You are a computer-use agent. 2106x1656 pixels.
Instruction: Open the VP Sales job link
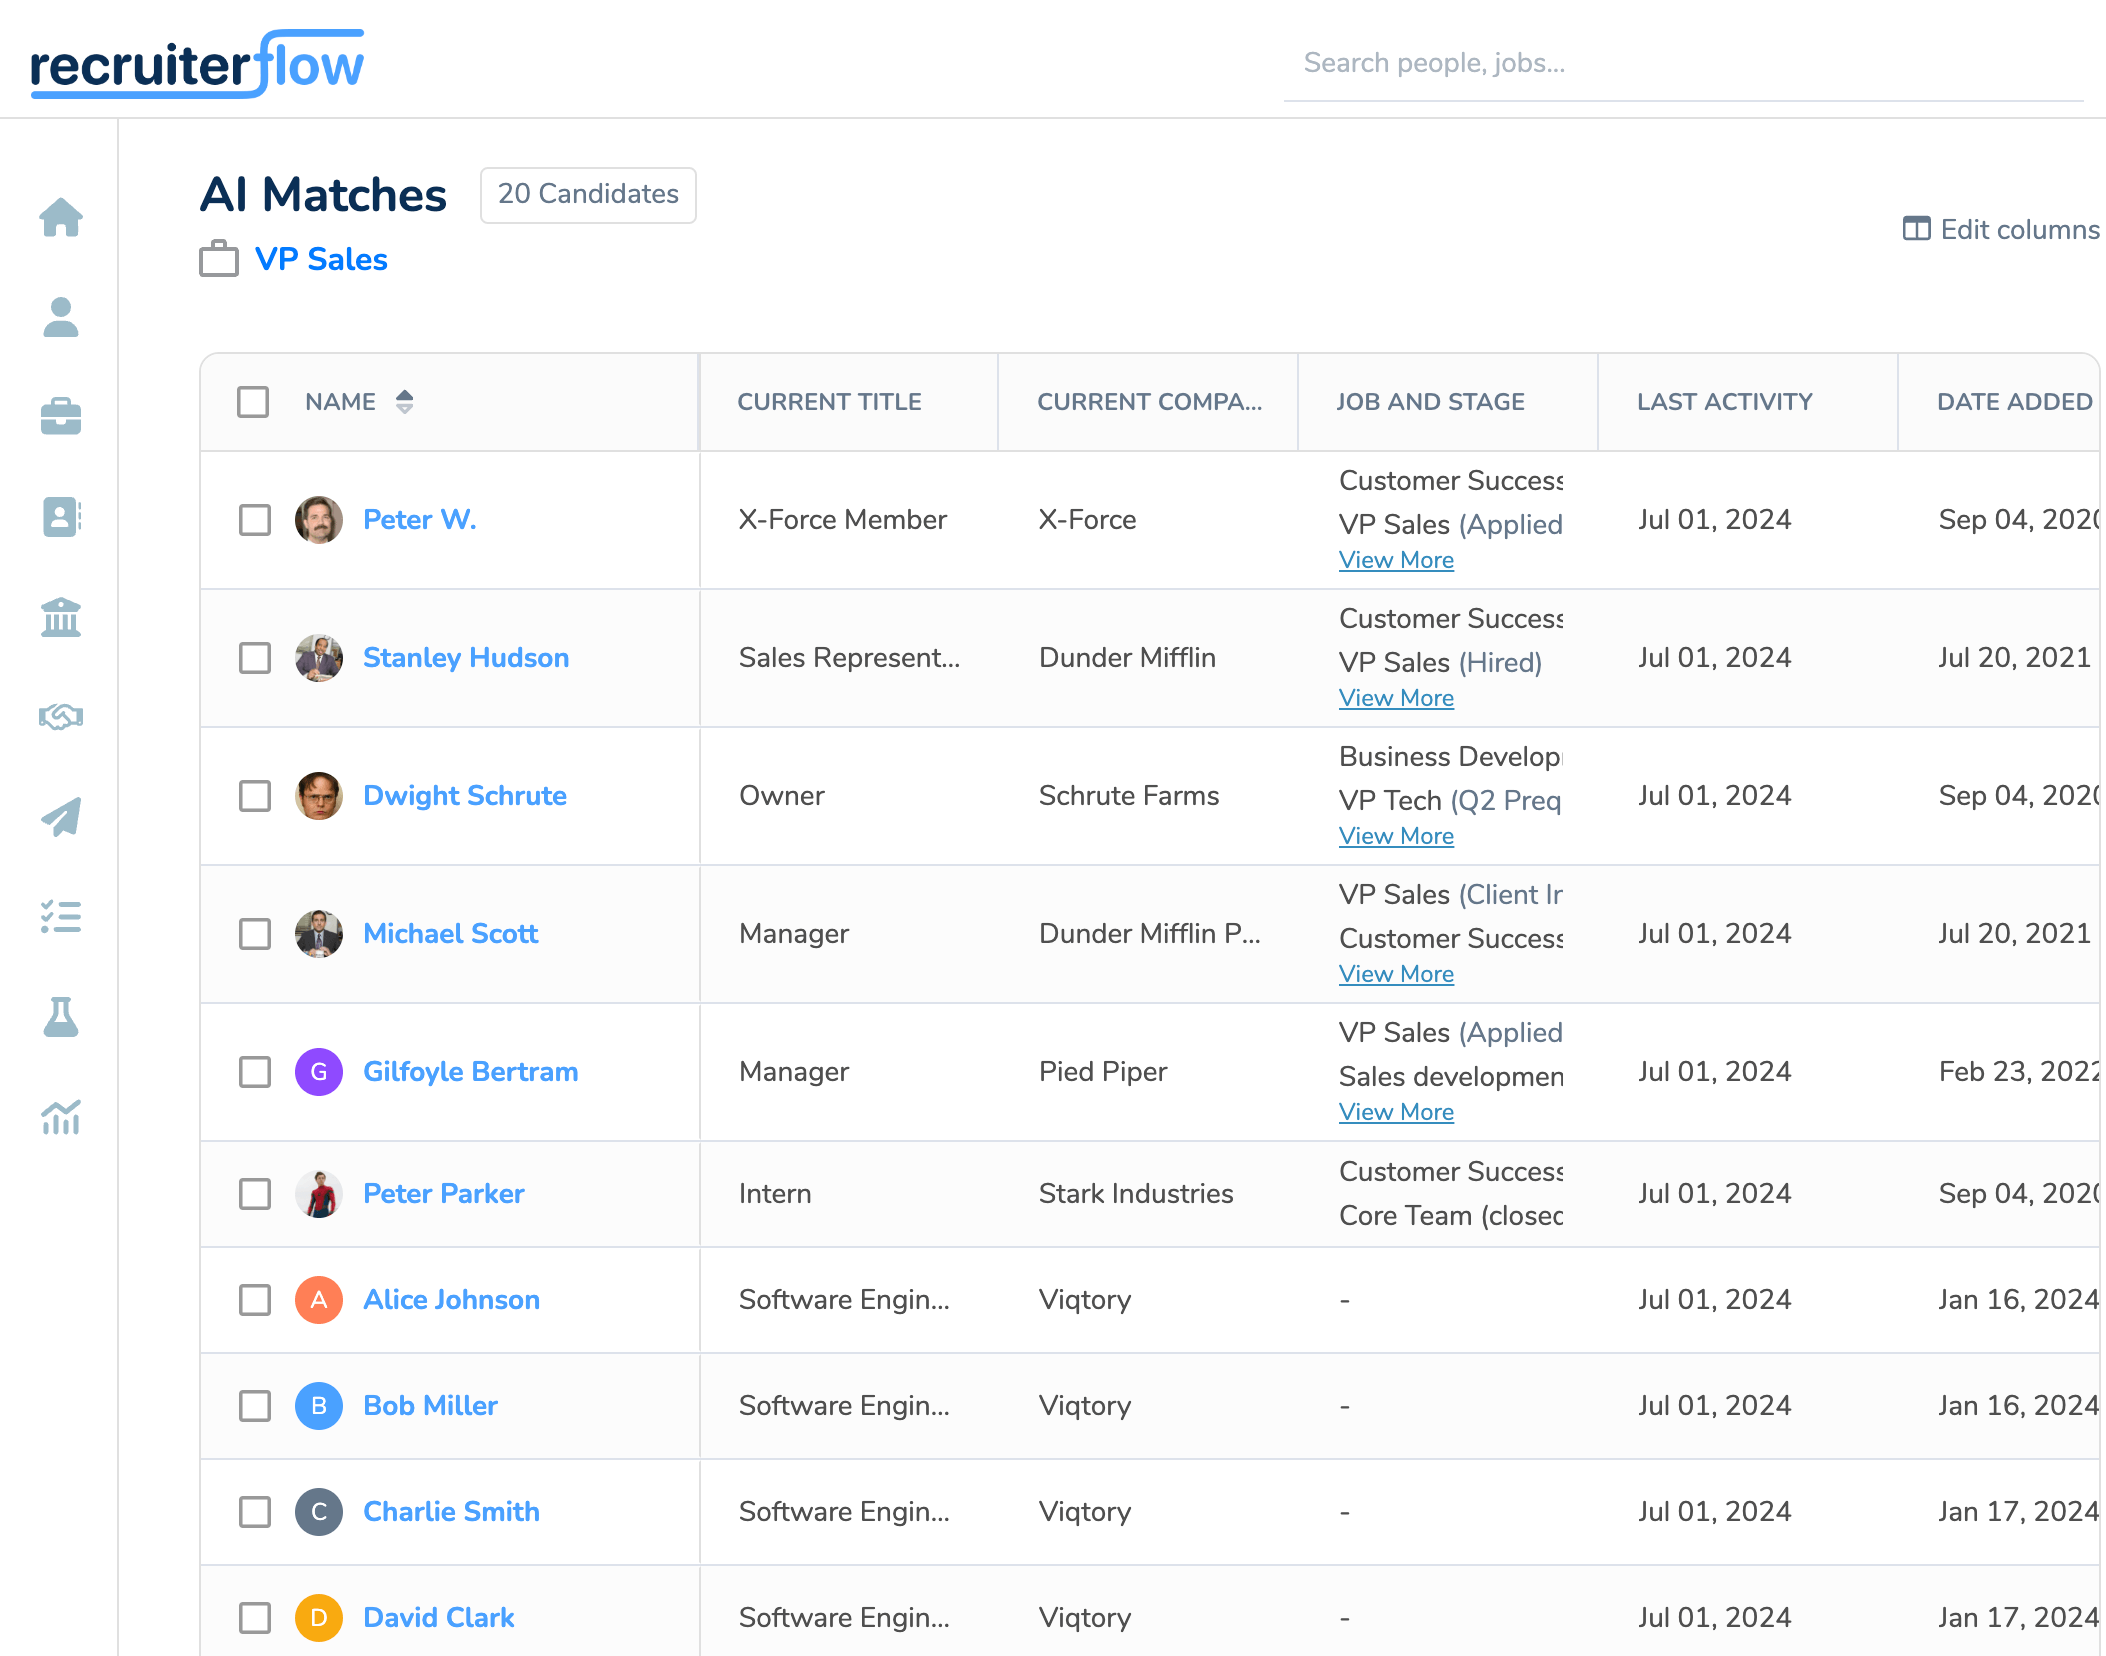click(x=321, y=259)
